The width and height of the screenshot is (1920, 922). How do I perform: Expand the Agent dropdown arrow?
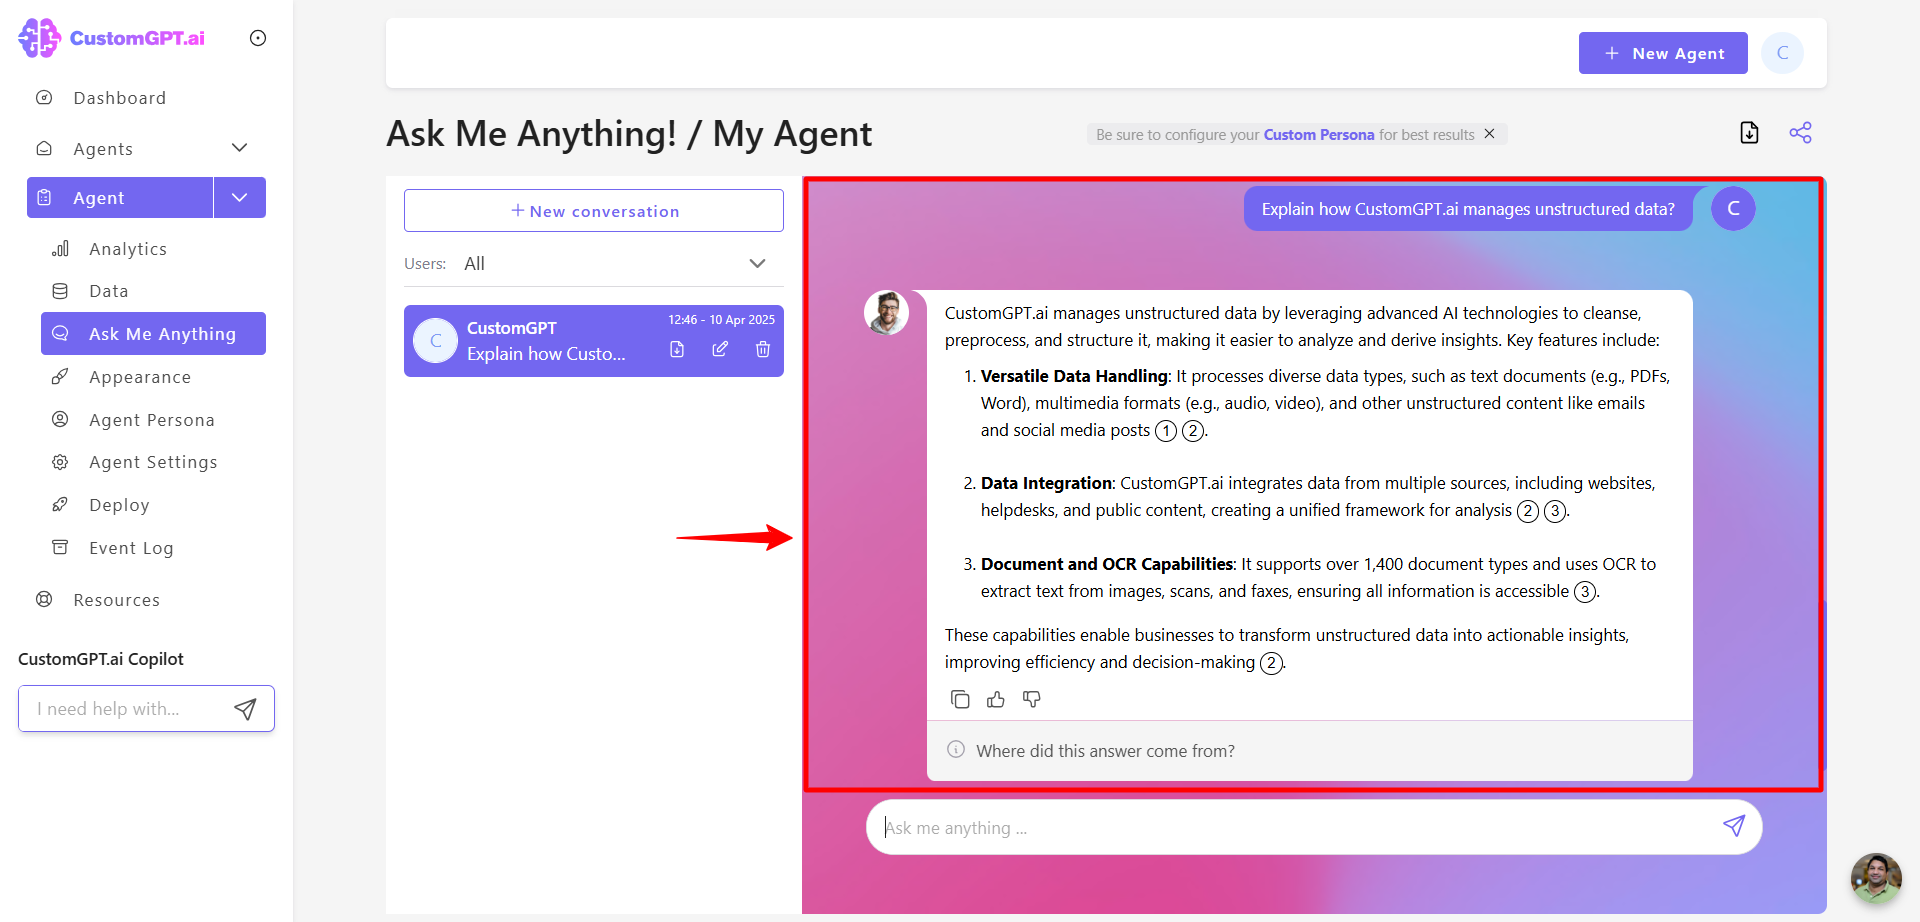click(240, 198)
